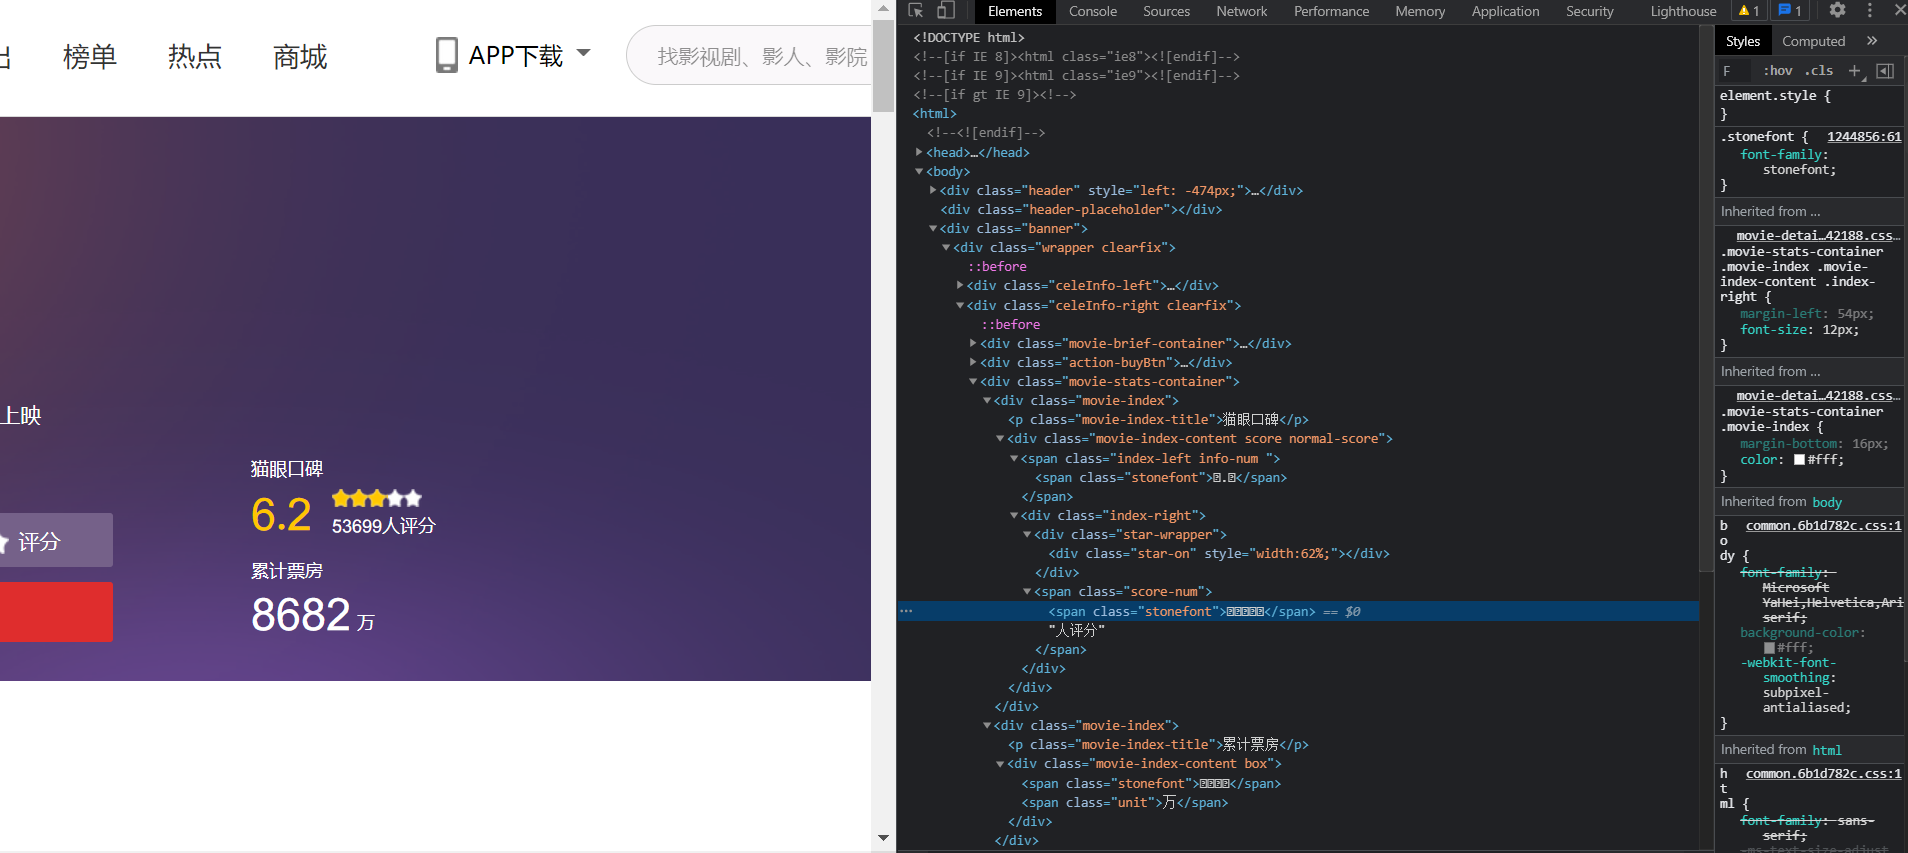1908x853 pixels.
Task: Select the header-placeholder div line
Action: (1081, 209)
